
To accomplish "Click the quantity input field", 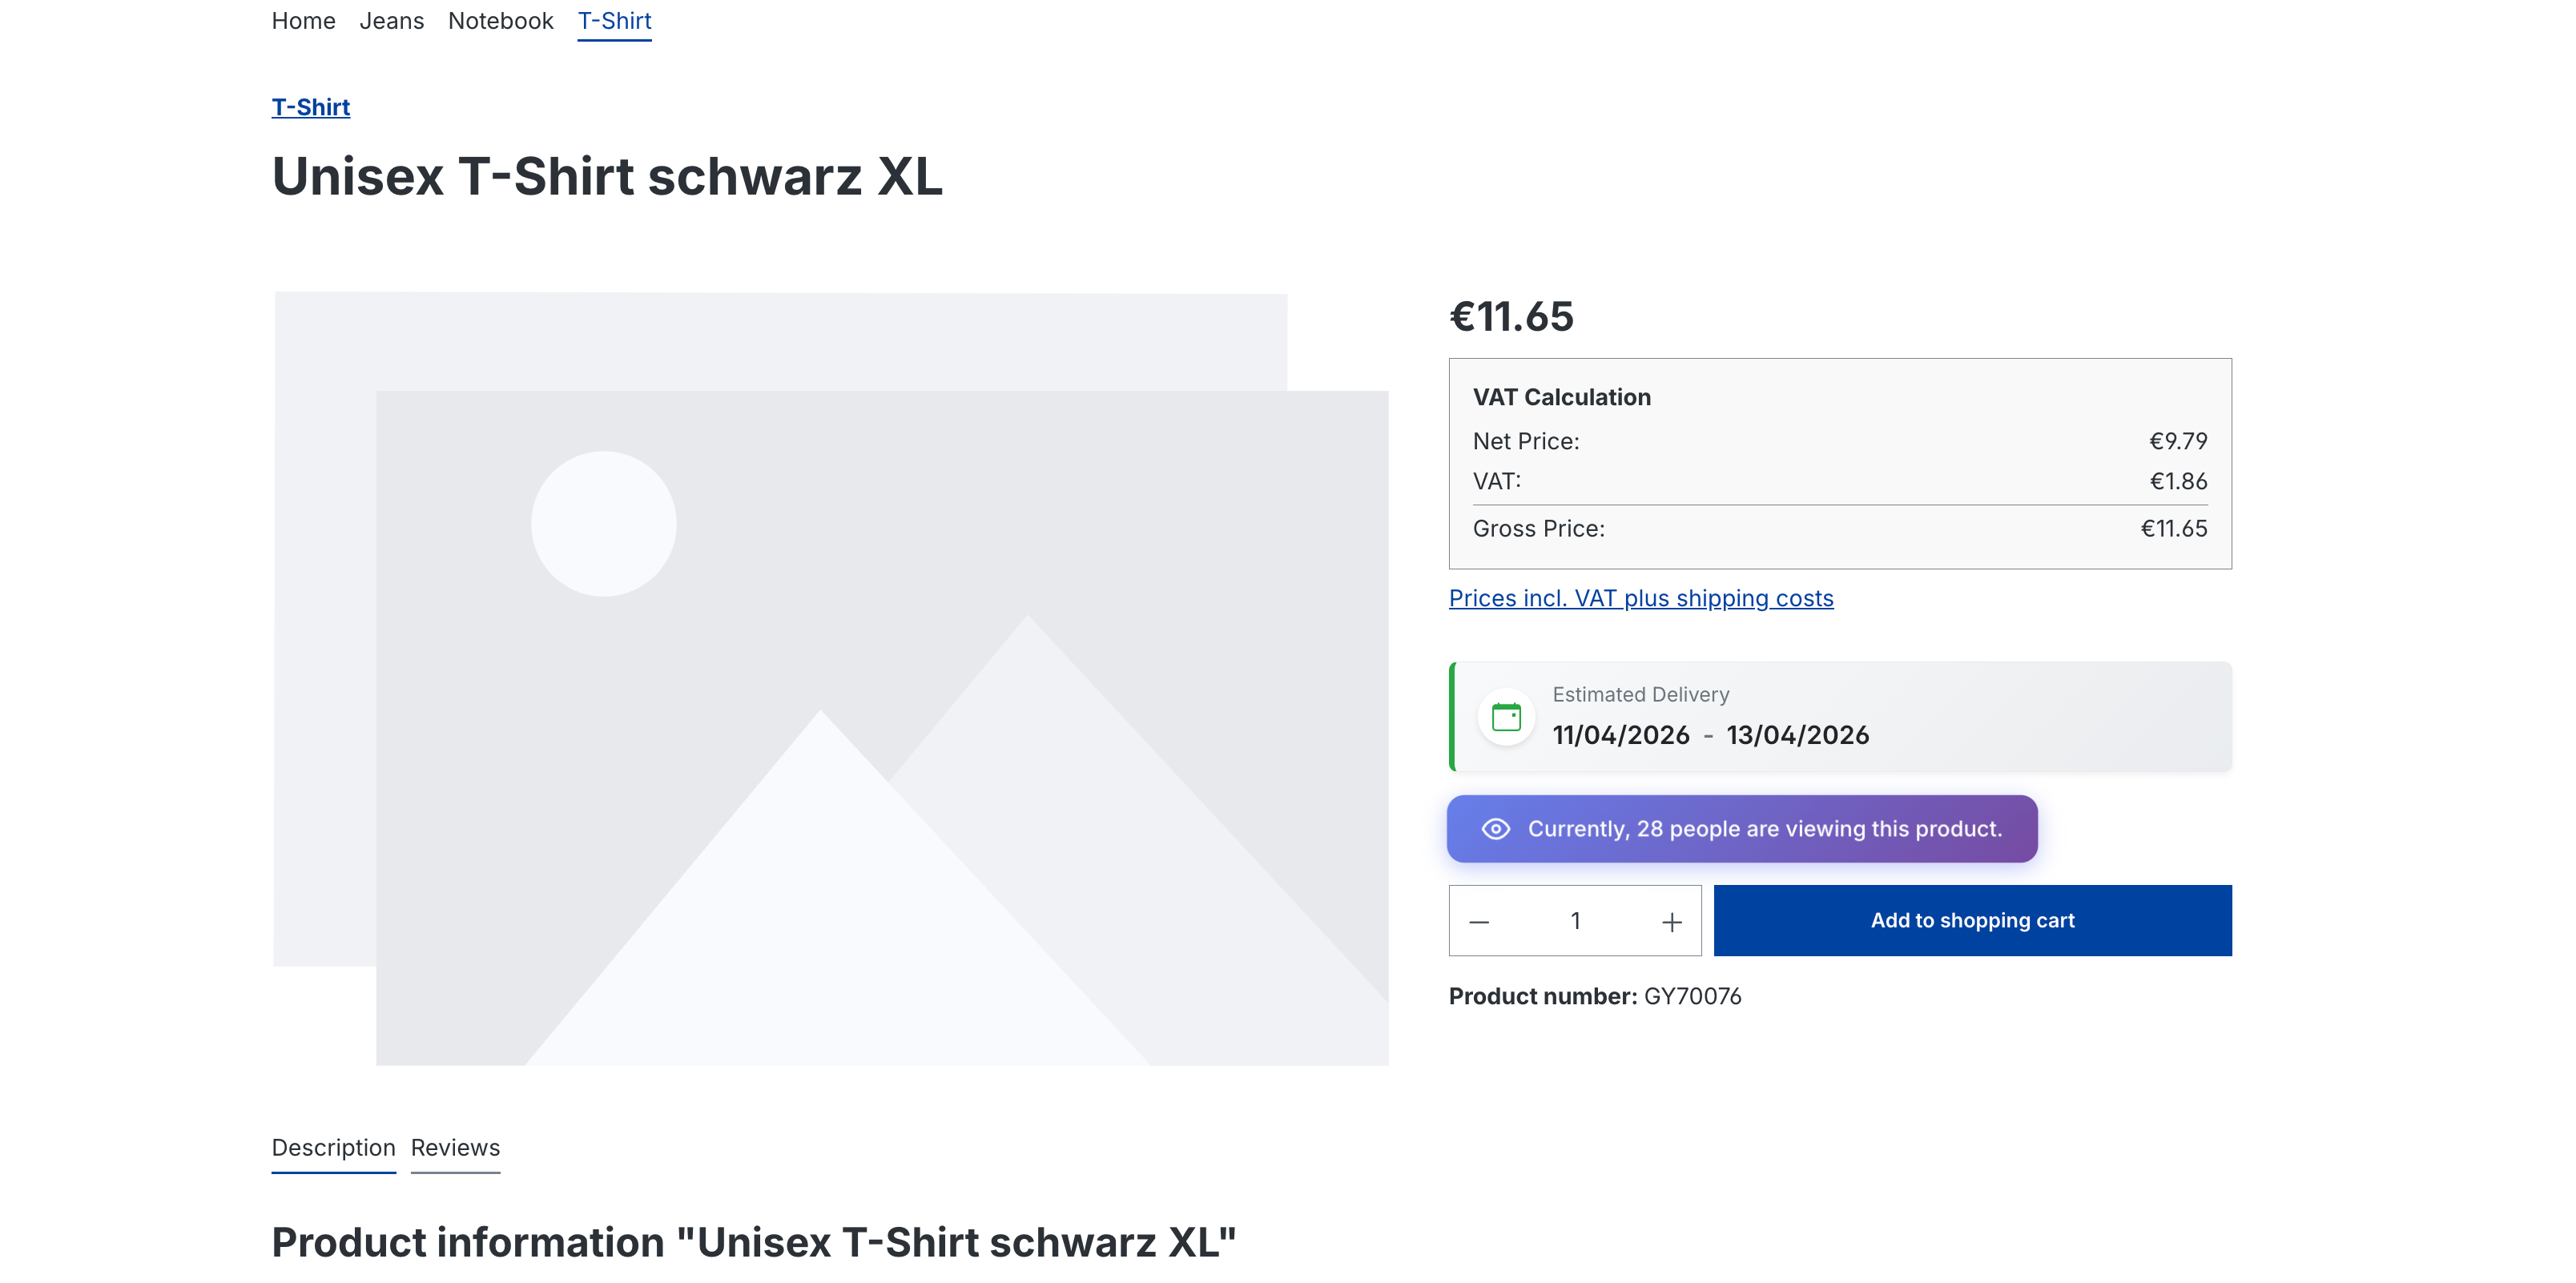I will point(1575,921).
